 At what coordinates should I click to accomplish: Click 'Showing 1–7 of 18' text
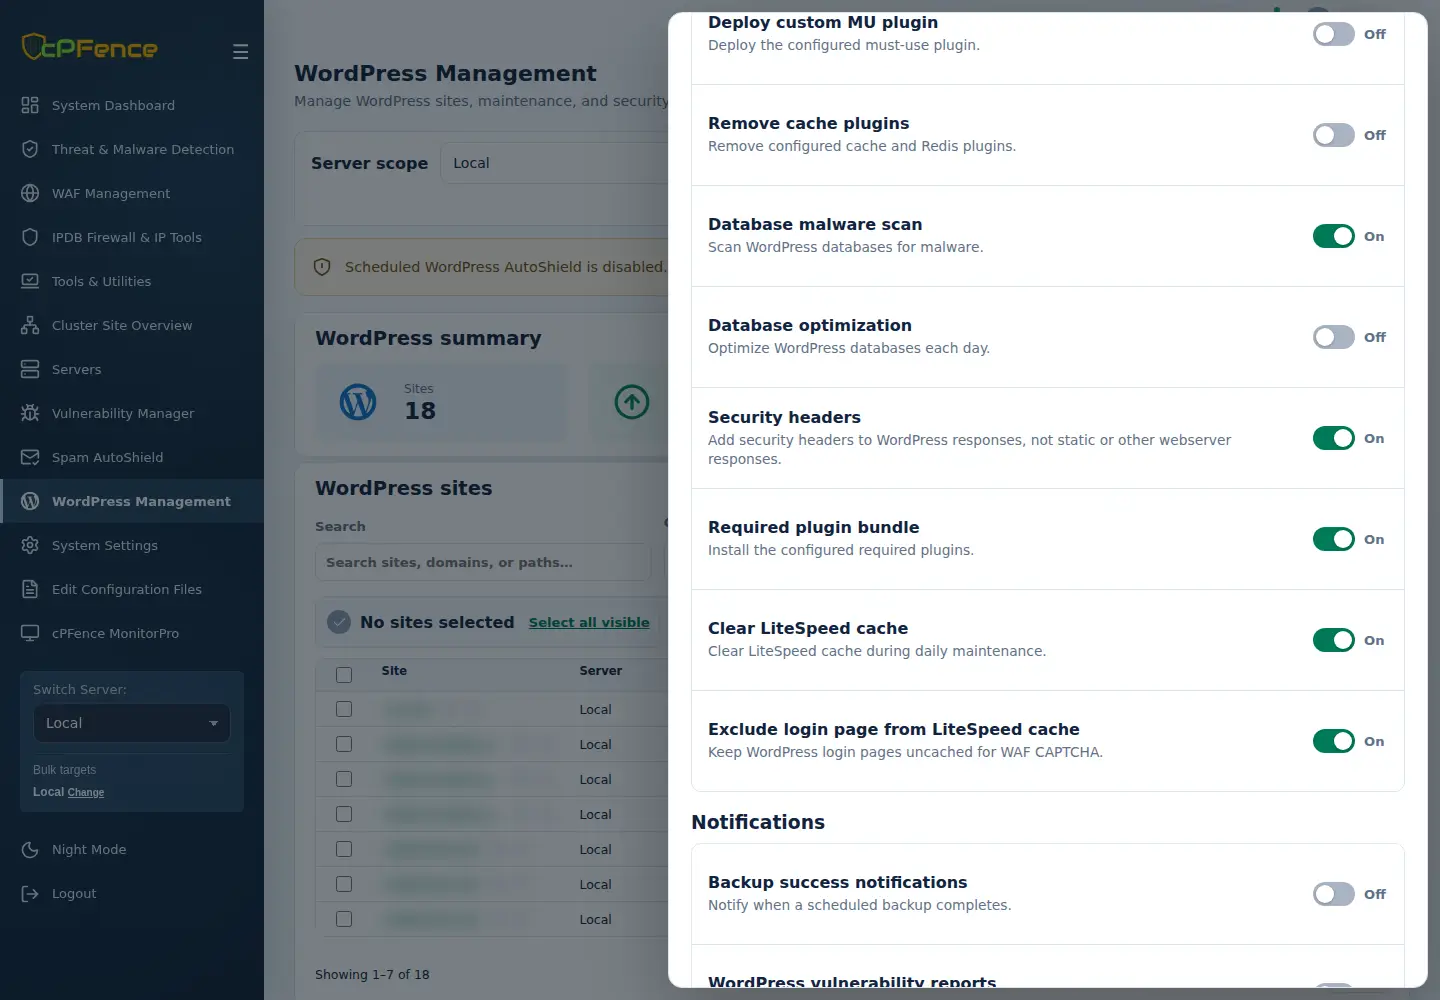pos(372,974)
